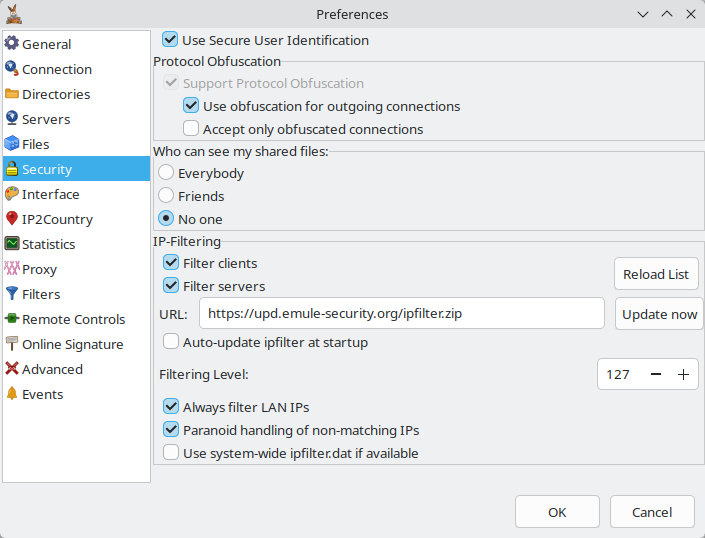Switch to the Directories page

coord(76,94)
